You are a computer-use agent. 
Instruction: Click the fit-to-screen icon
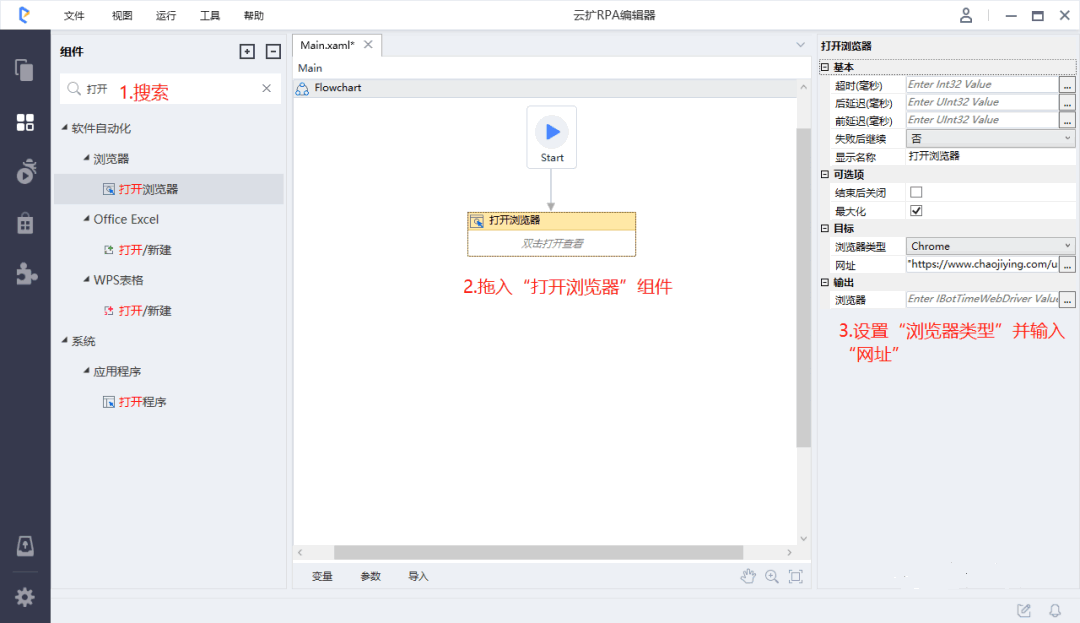coord(796,576)
